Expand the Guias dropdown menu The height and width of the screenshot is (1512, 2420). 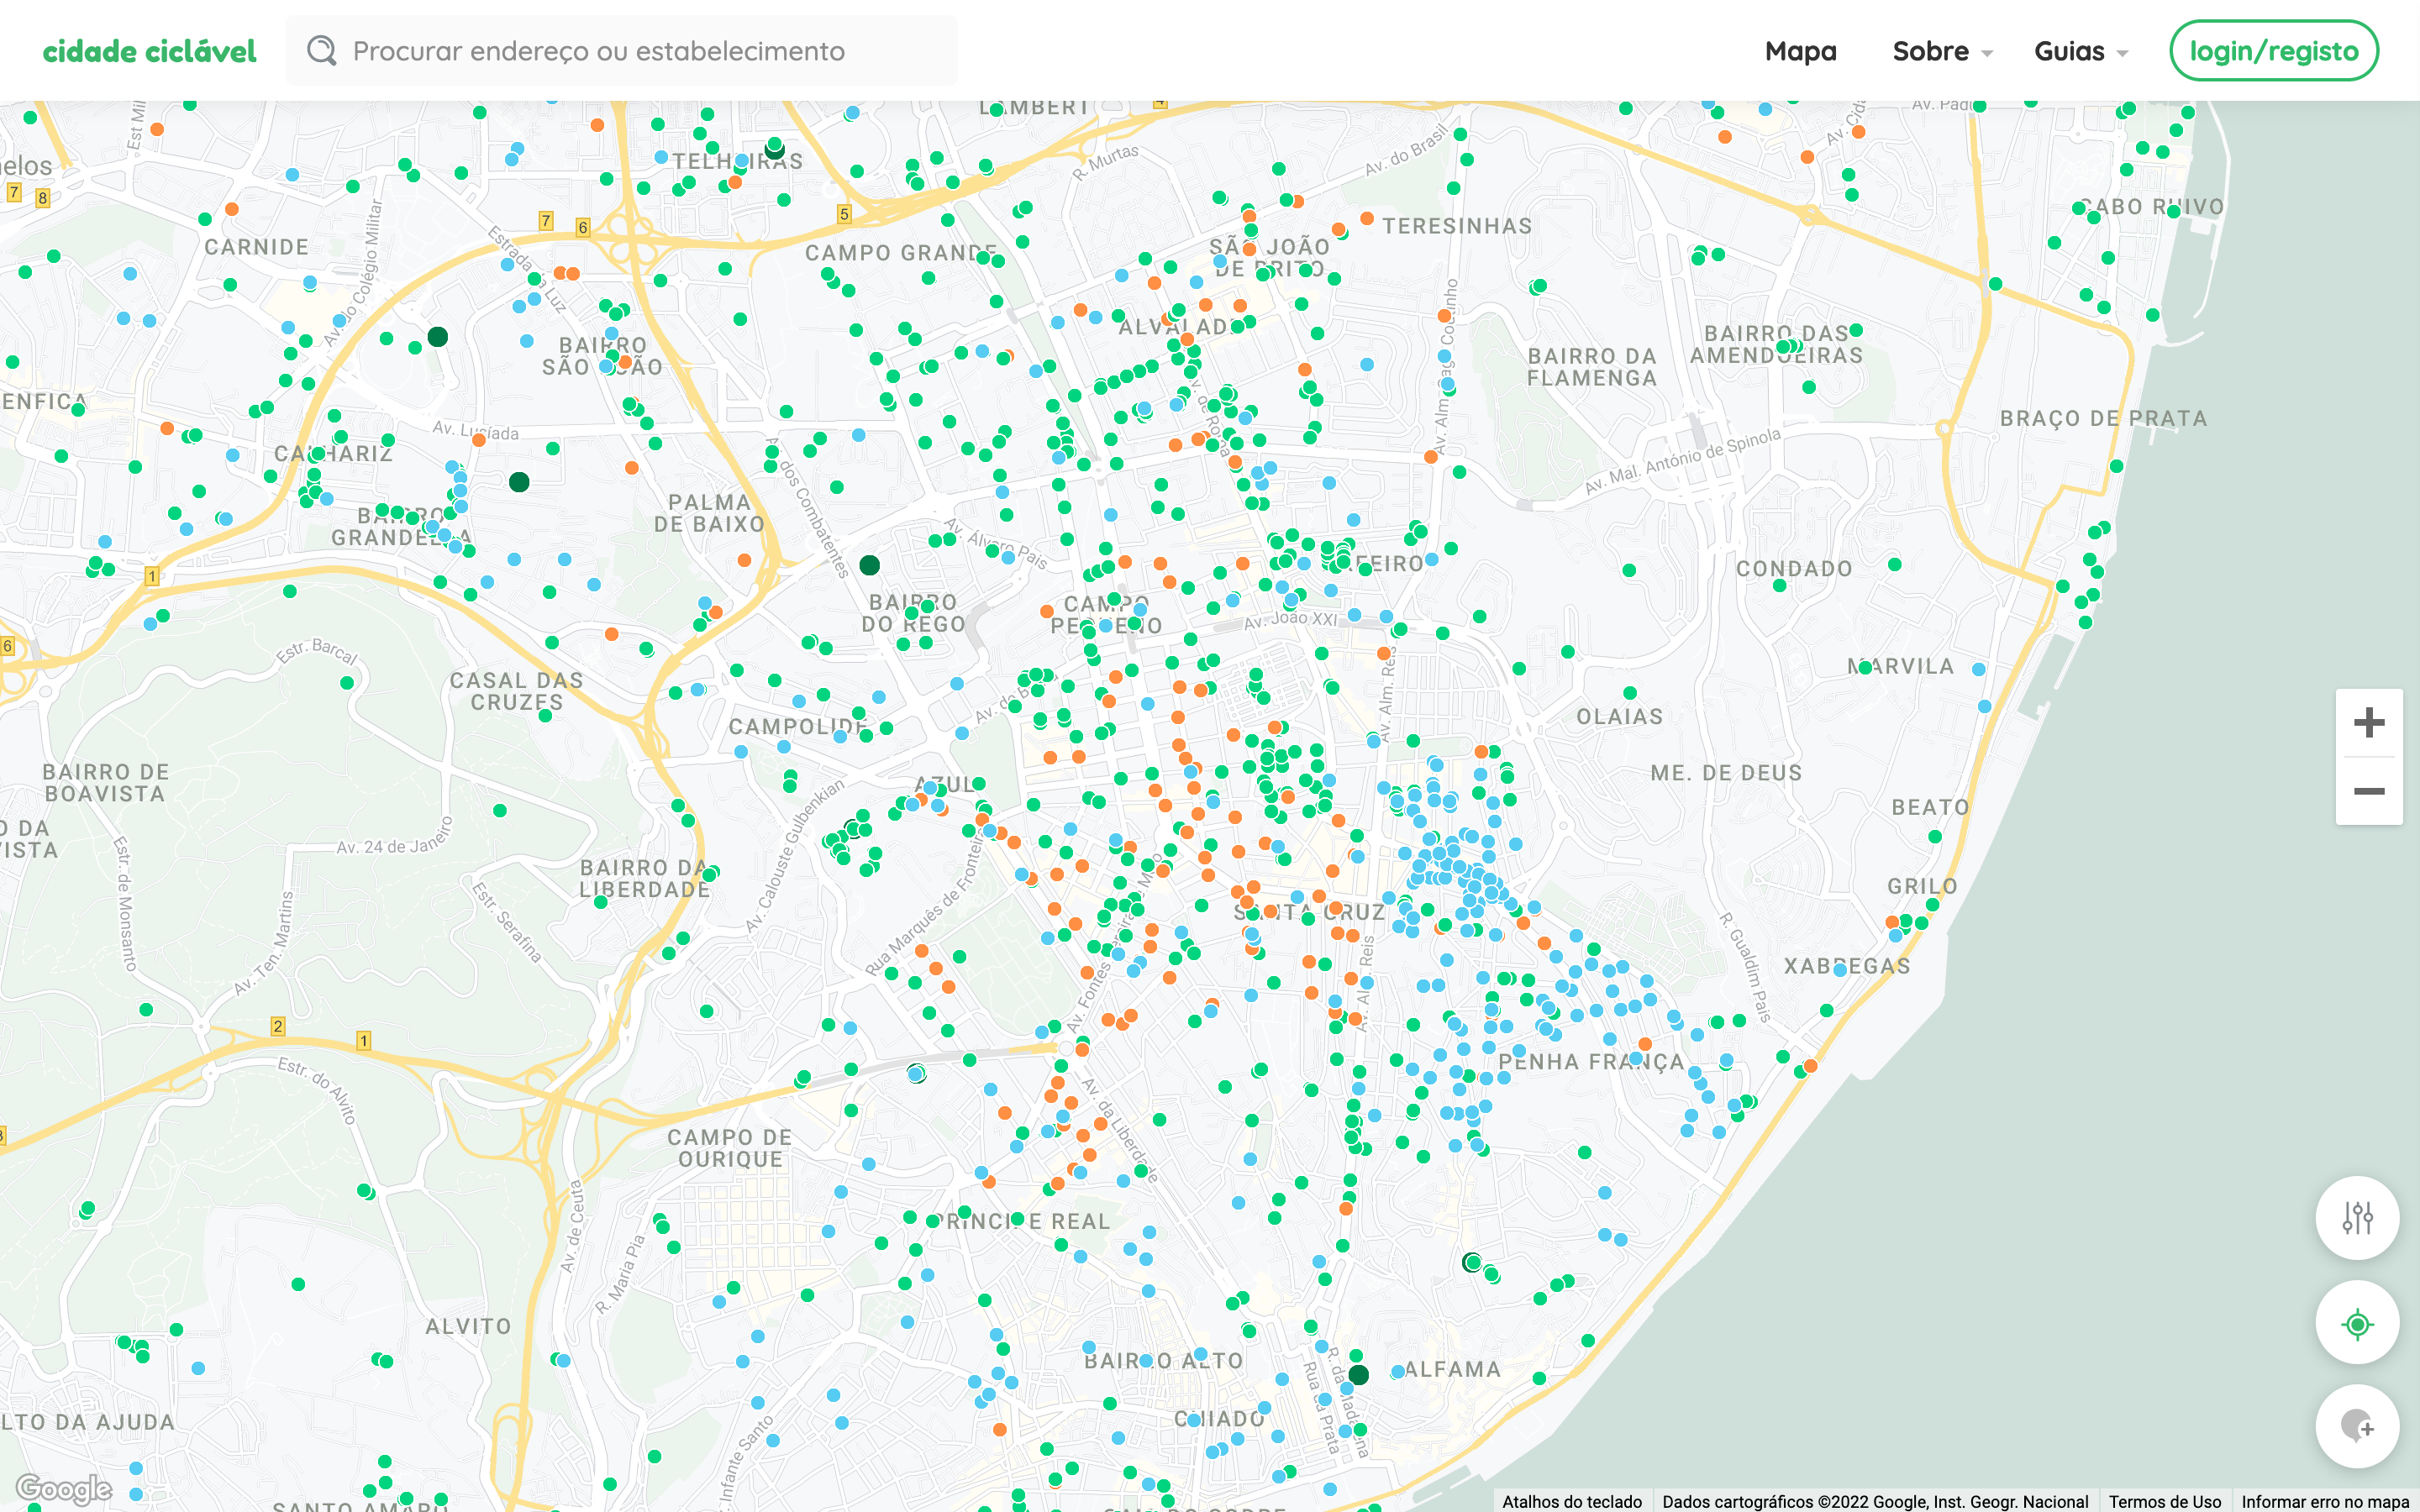(2080, 51)
